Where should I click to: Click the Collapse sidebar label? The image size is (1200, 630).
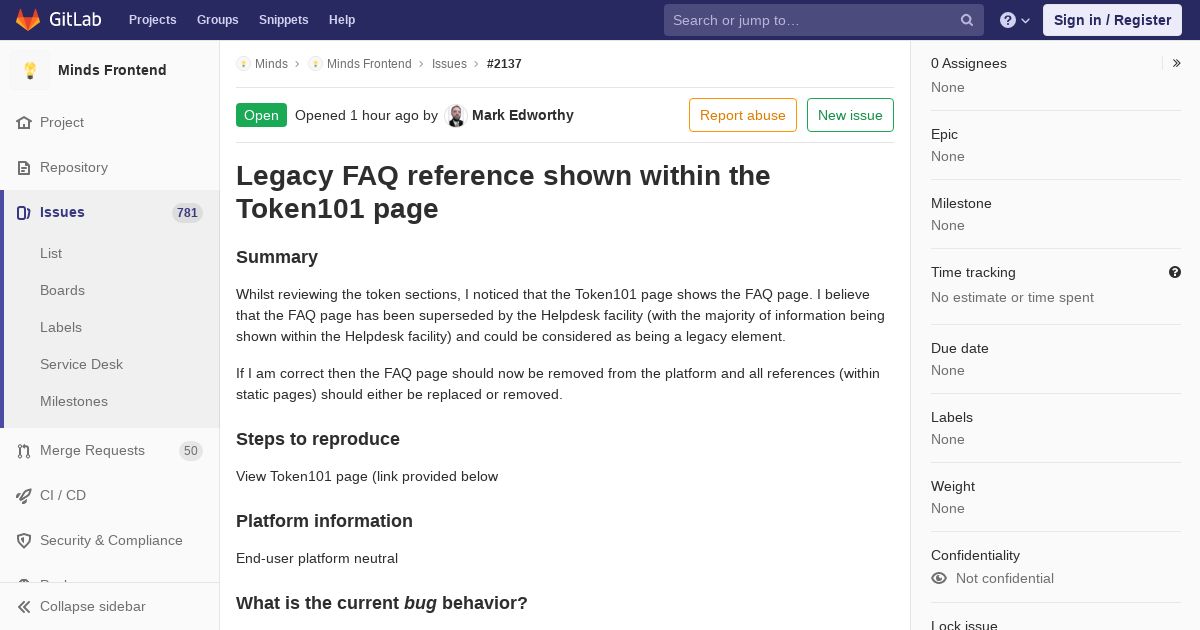[93, 606]
